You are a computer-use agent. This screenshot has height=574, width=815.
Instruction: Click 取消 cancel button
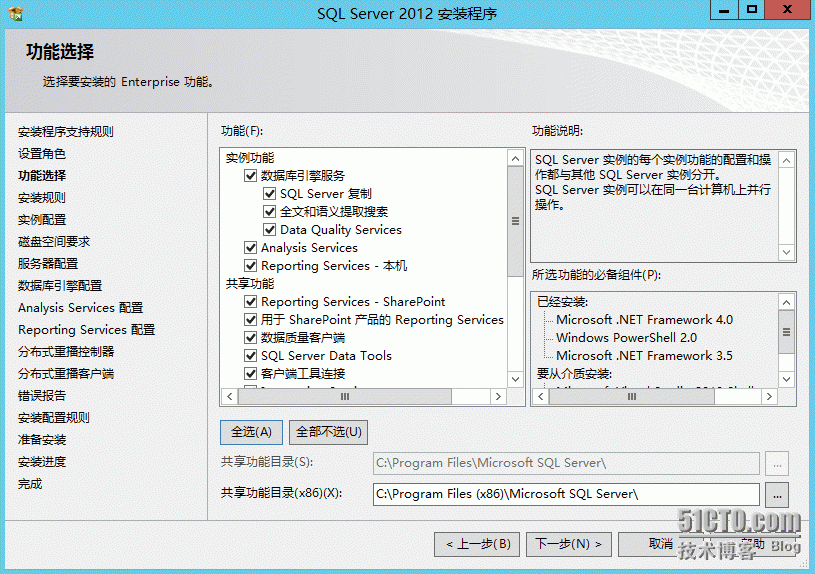pos(660,544)
